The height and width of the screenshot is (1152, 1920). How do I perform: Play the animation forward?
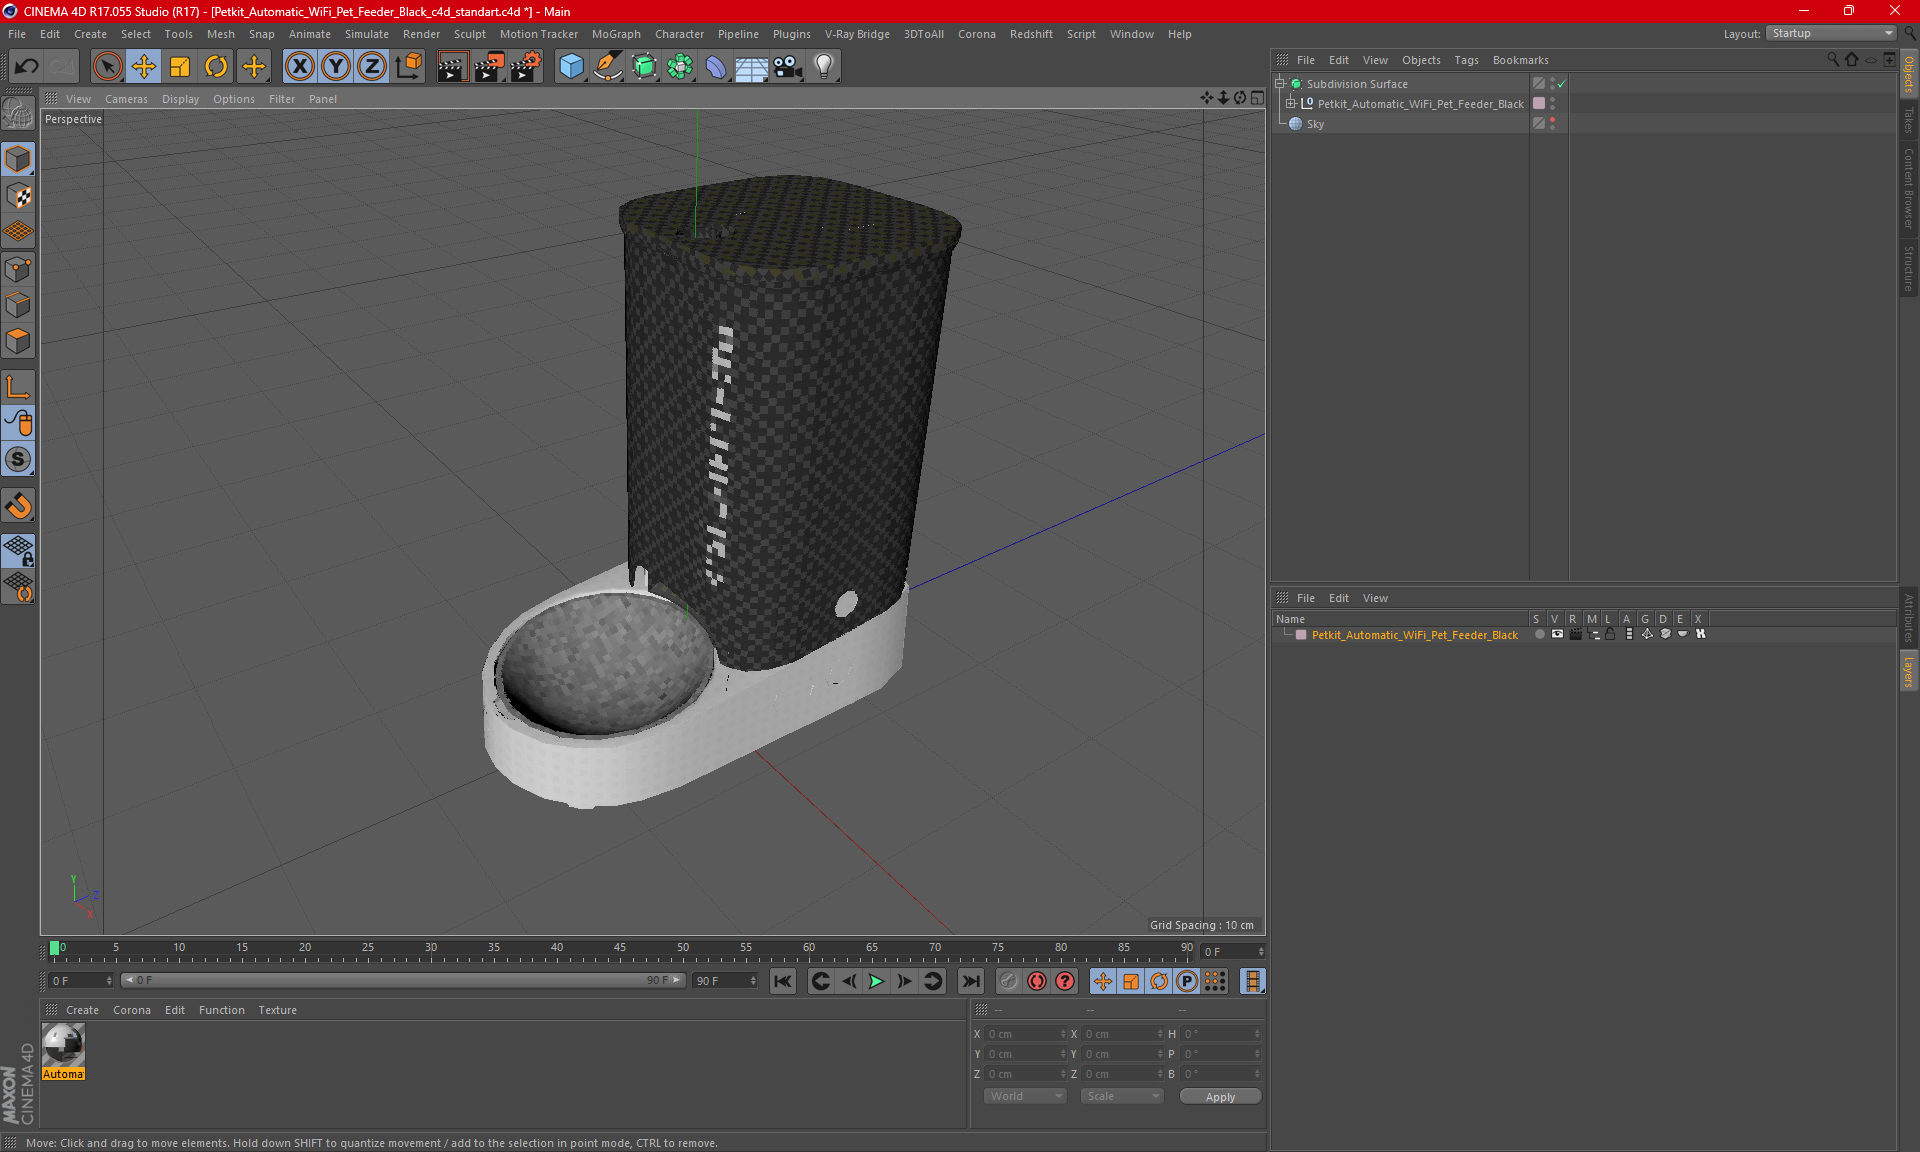click(876, 981)
